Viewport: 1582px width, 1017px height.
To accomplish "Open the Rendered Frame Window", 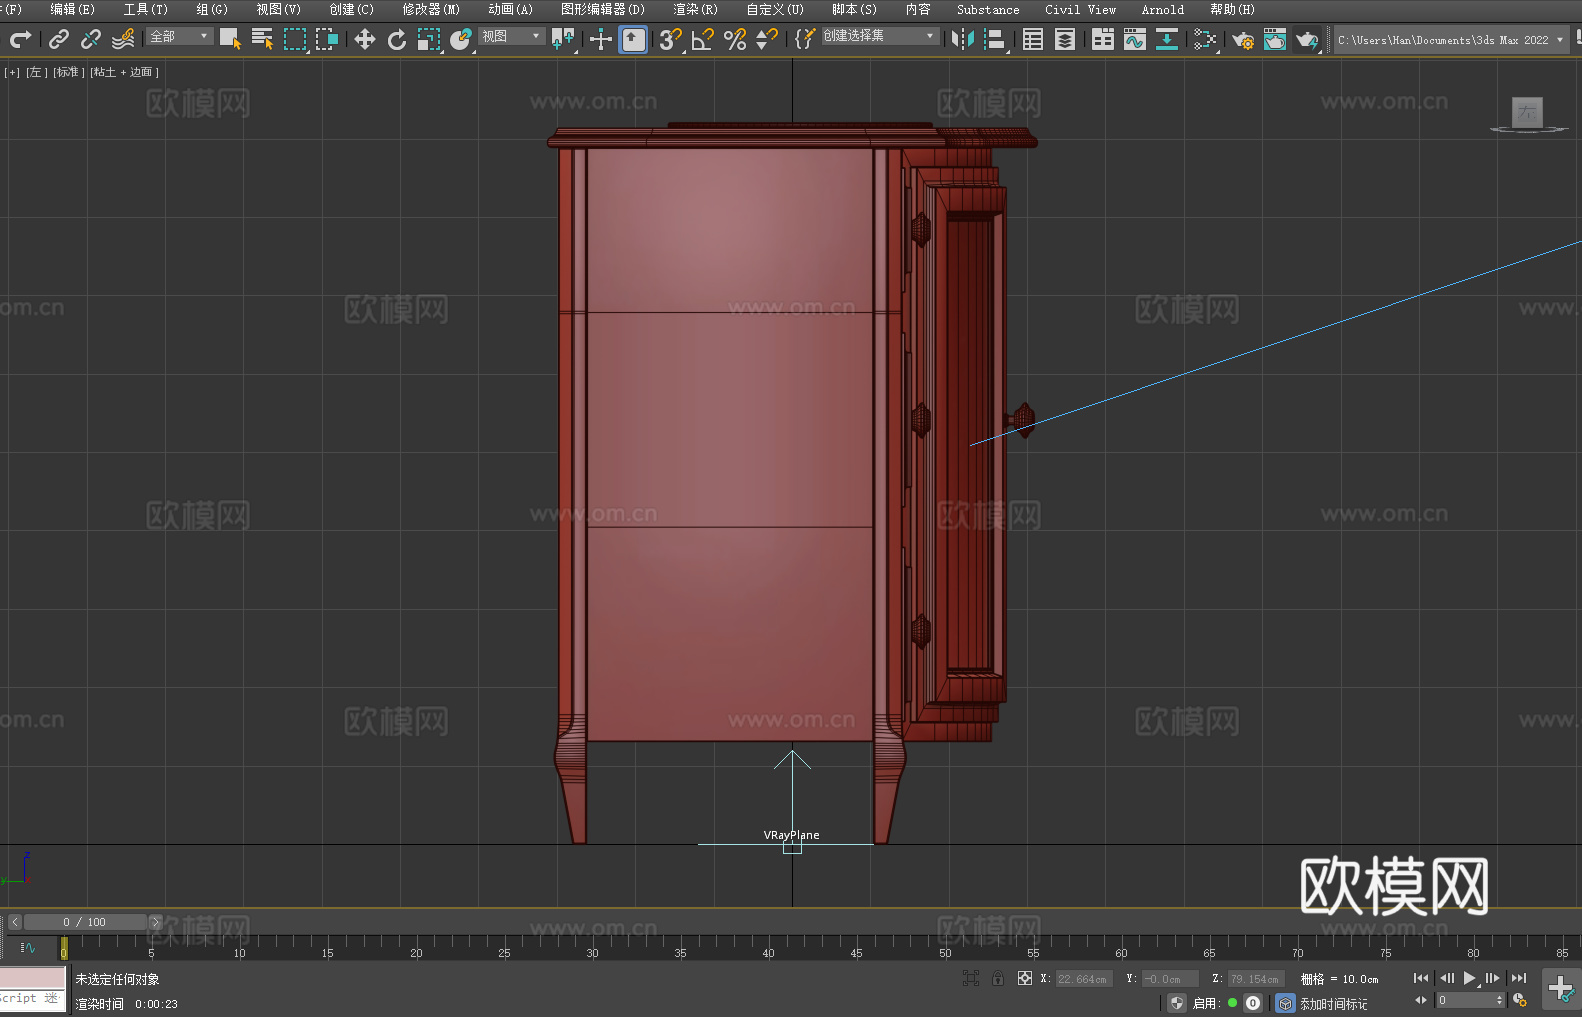I will pyautogui.click(x=1275, y=39).
